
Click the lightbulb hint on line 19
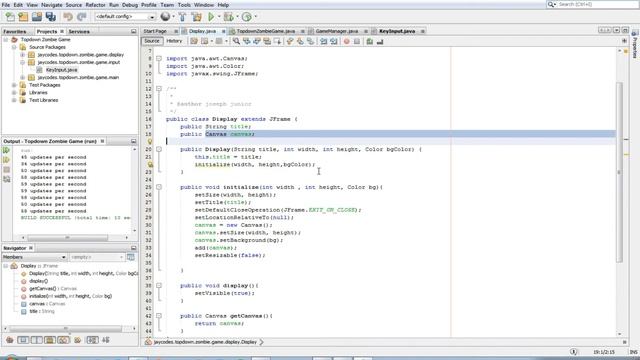point(150,142)
